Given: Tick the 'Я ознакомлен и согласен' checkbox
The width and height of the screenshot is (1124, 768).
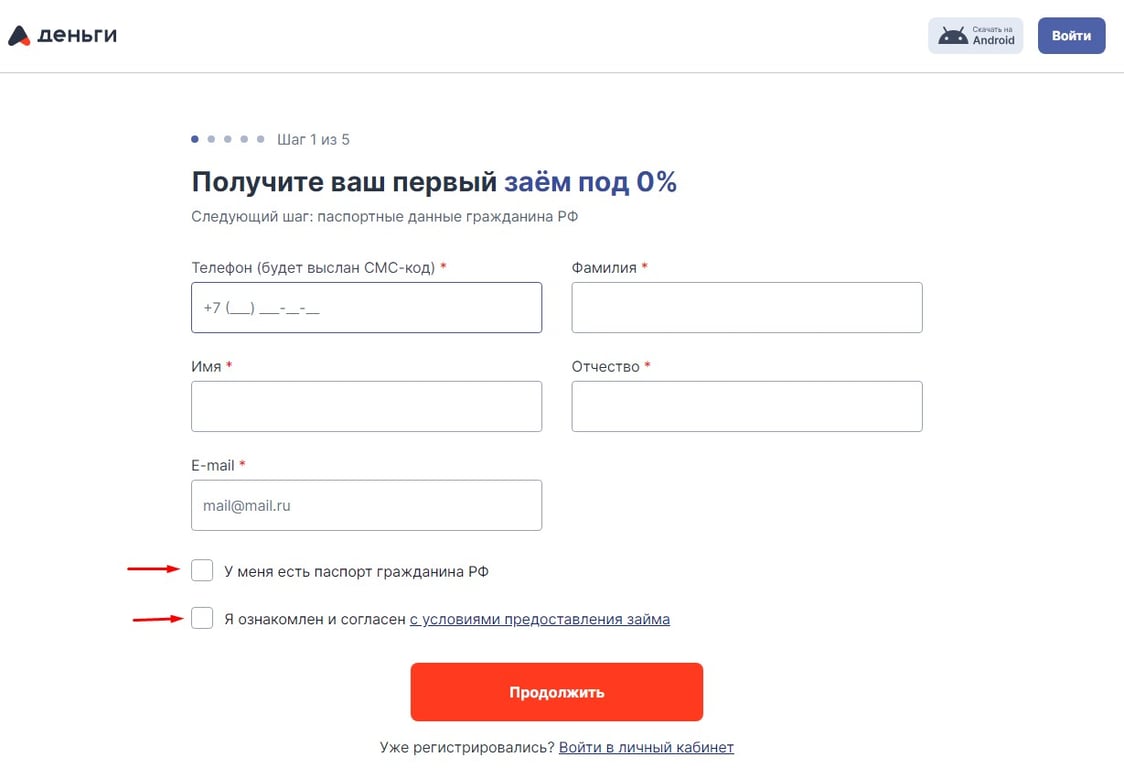Looking at the screenshot, I should [x=202, y=618].
